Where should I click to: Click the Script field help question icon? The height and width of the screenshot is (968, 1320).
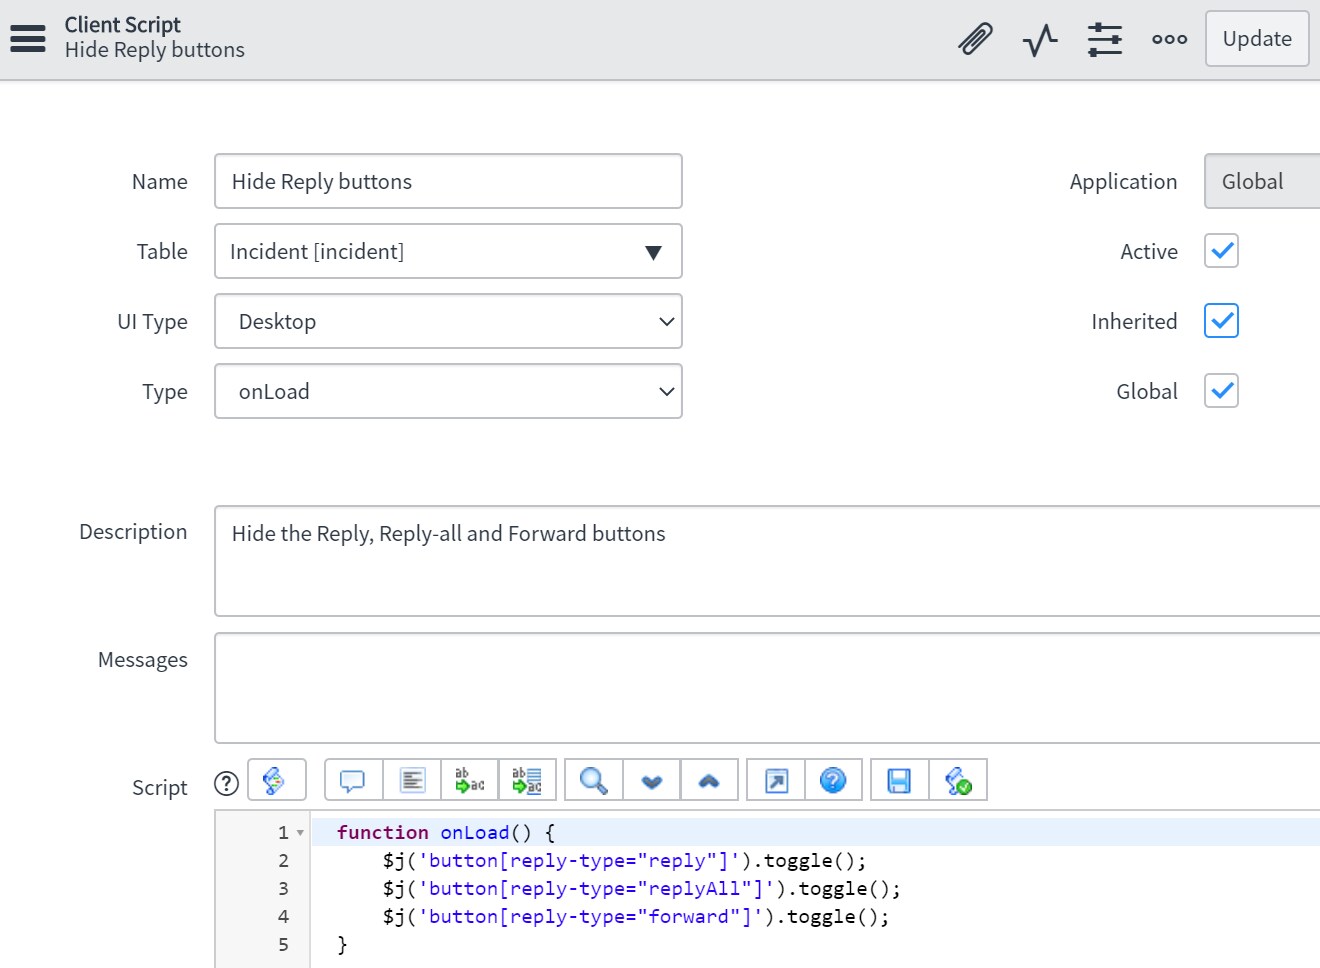(227, 783)
